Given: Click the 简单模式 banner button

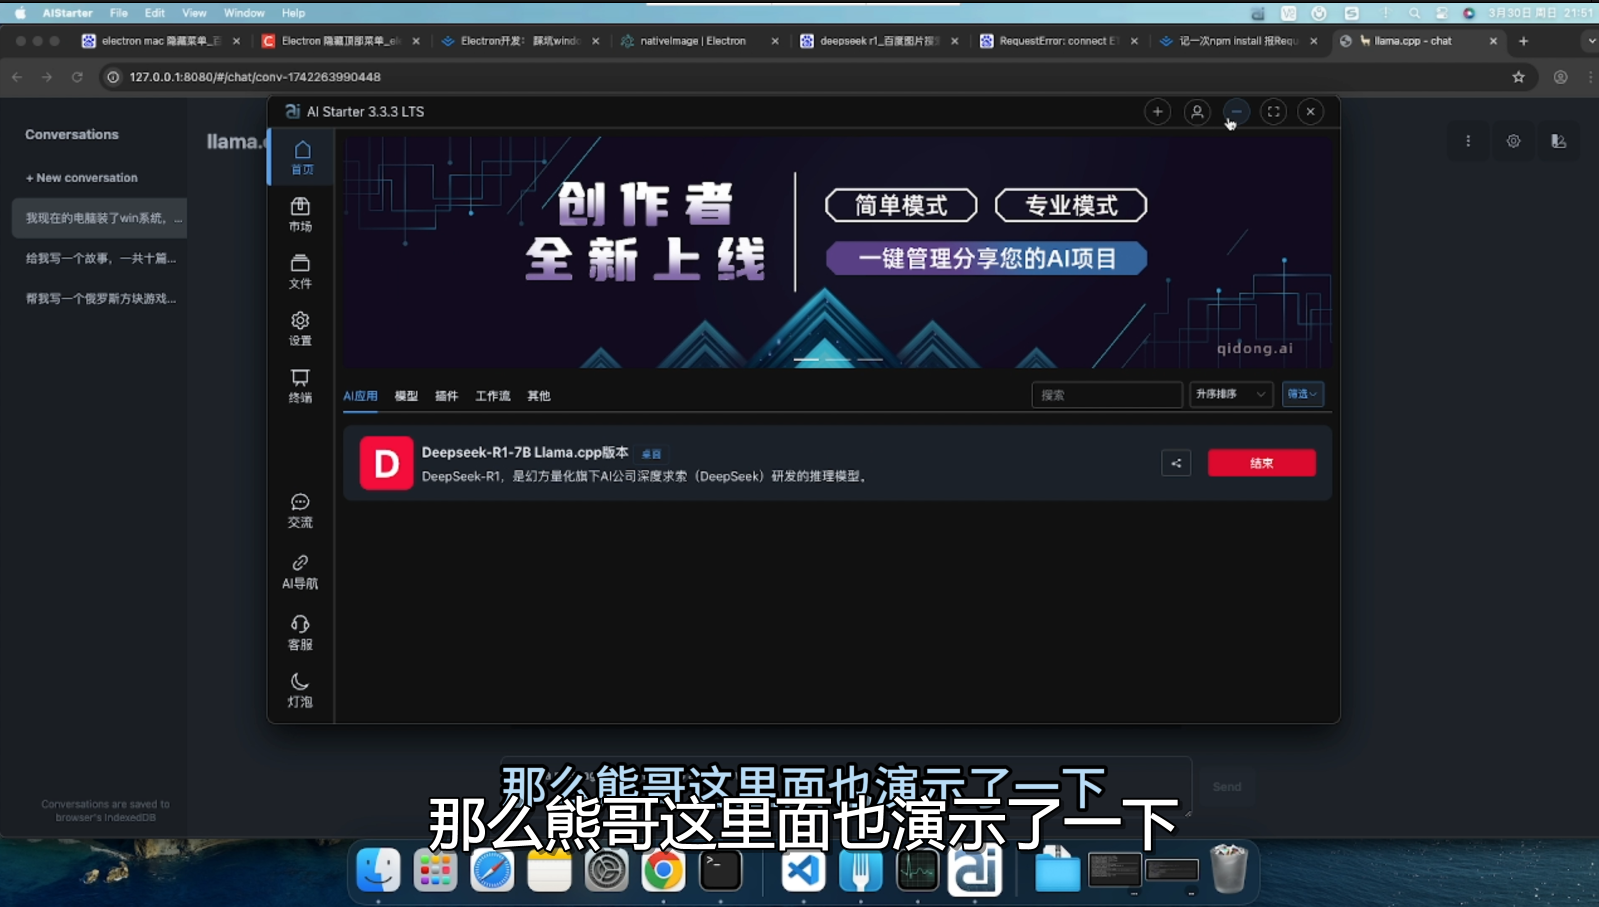Looking at the screenshot, I should 901,205.
